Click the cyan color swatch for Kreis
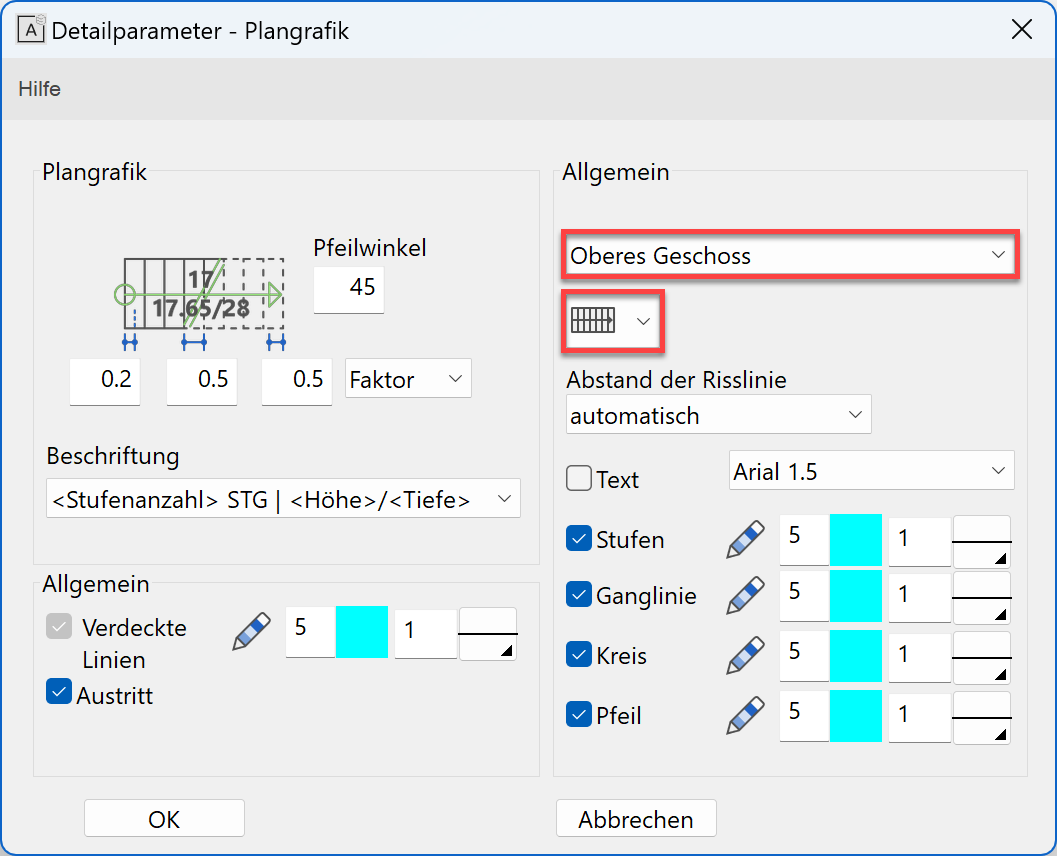This screenshot has height=856, width=1057. (x=855, y=656)
